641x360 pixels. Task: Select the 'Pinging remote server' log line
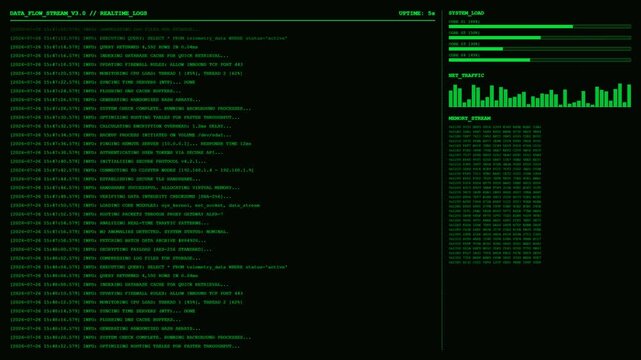pos(131,144)
